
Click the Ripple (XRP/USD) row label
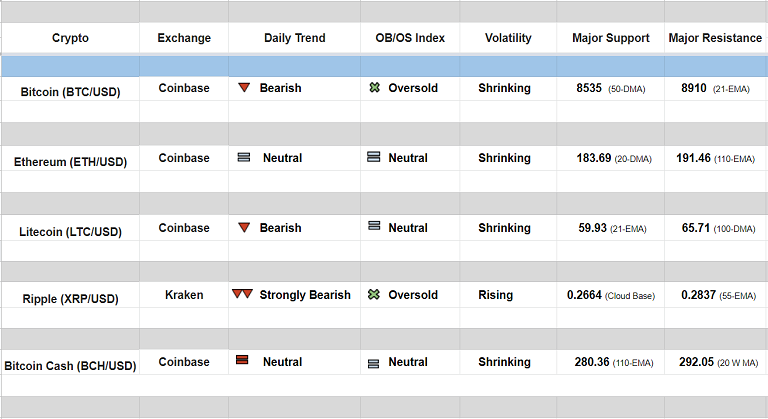click(x=70, y=299)
